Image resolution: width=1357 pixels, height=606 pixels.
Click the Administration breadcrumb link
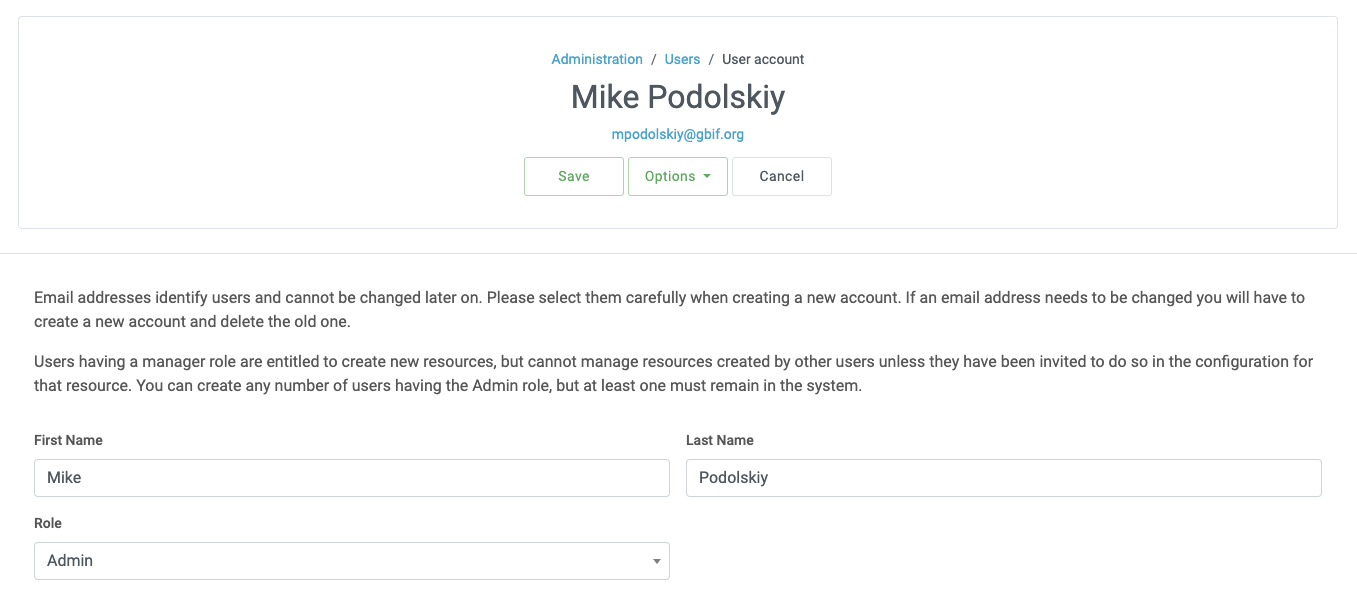click(x=597, y=59)
